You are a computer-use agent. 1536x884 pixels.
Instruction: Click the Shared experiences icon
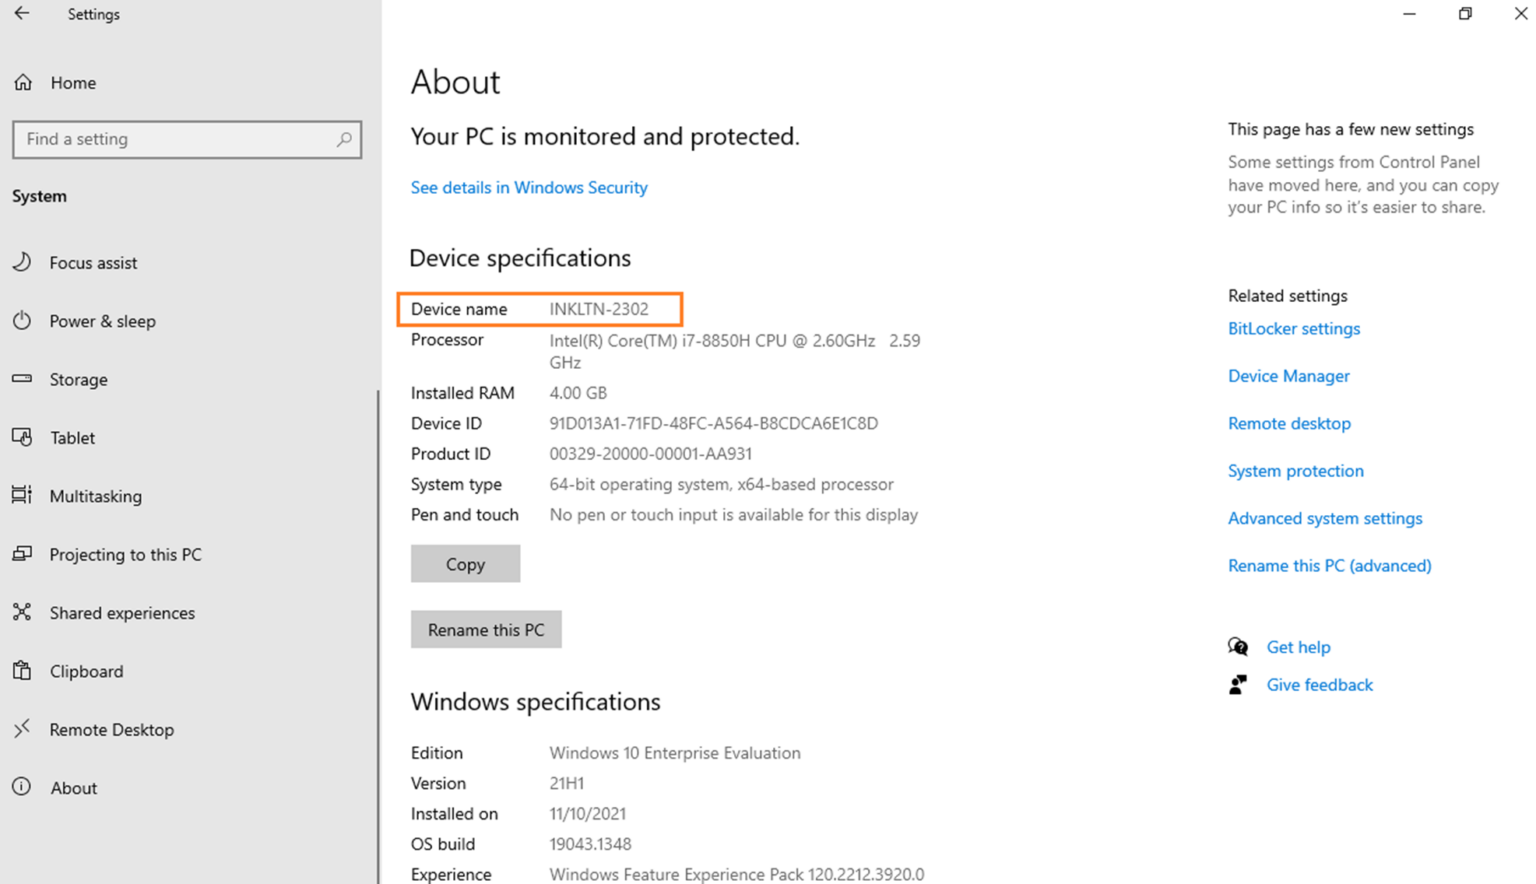point(23,613)
